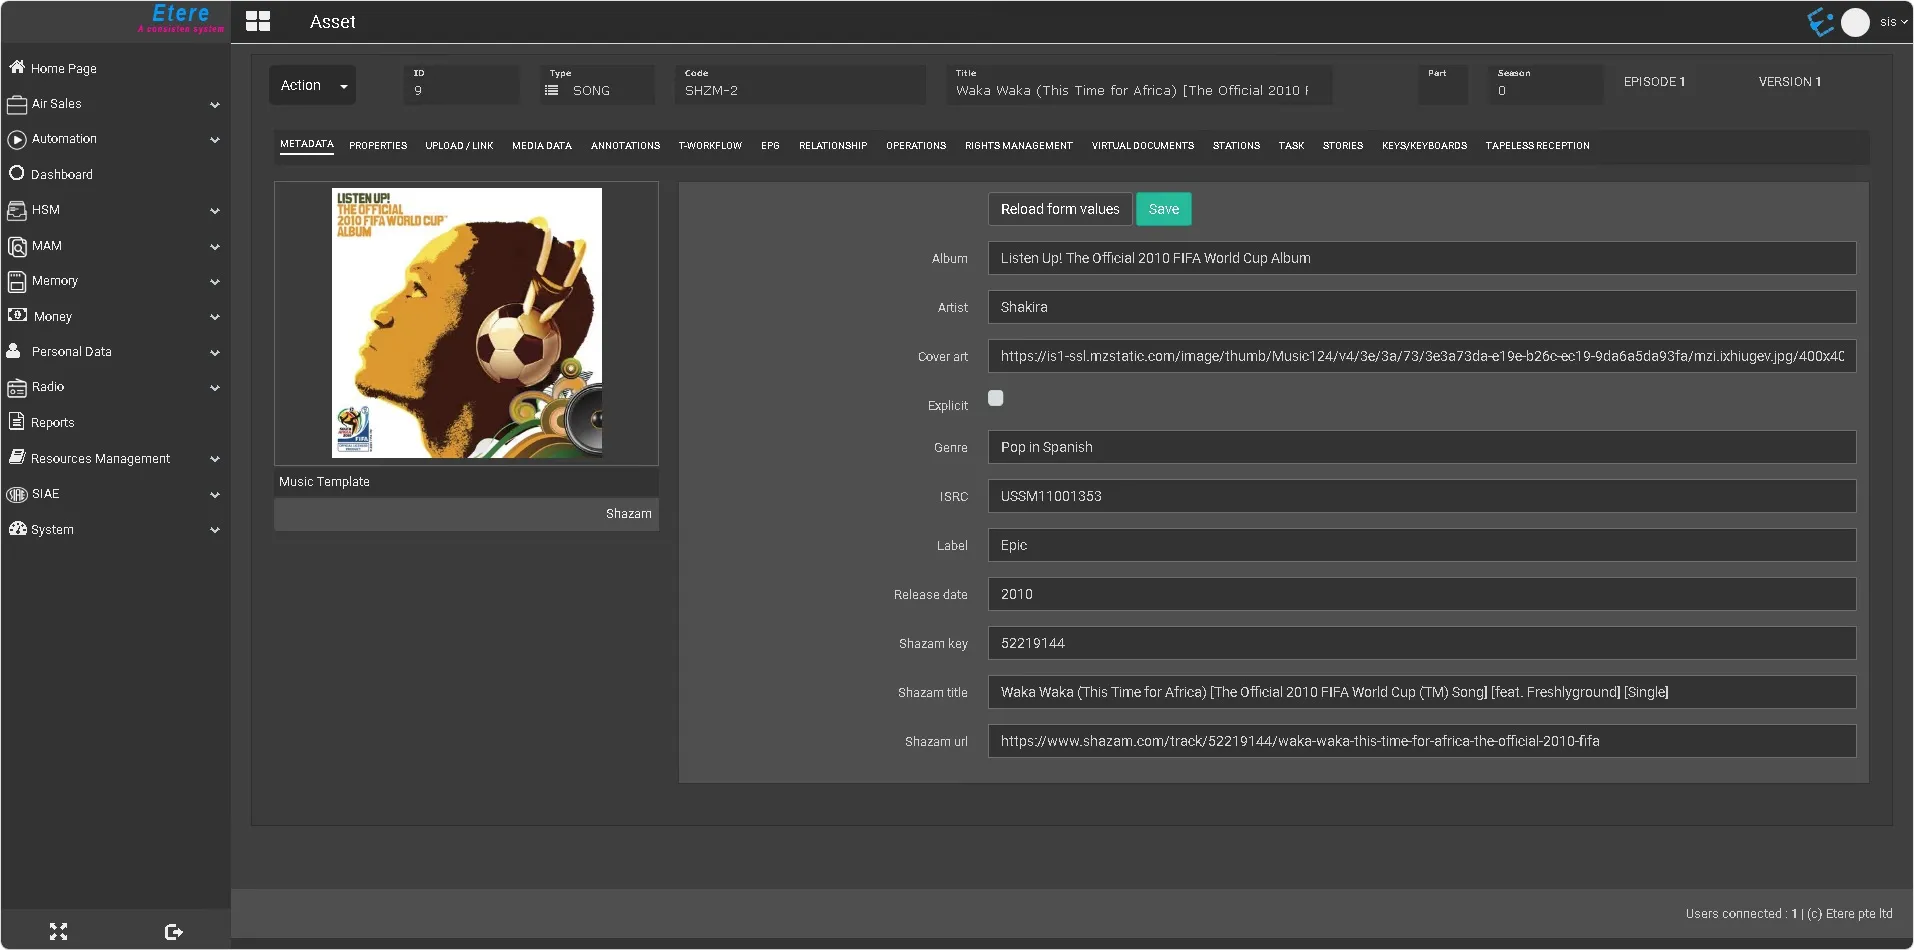This screenshot has width=1914, height=950.
Task: Expand the HSM menu chevron
Action: tap(215, 211)
